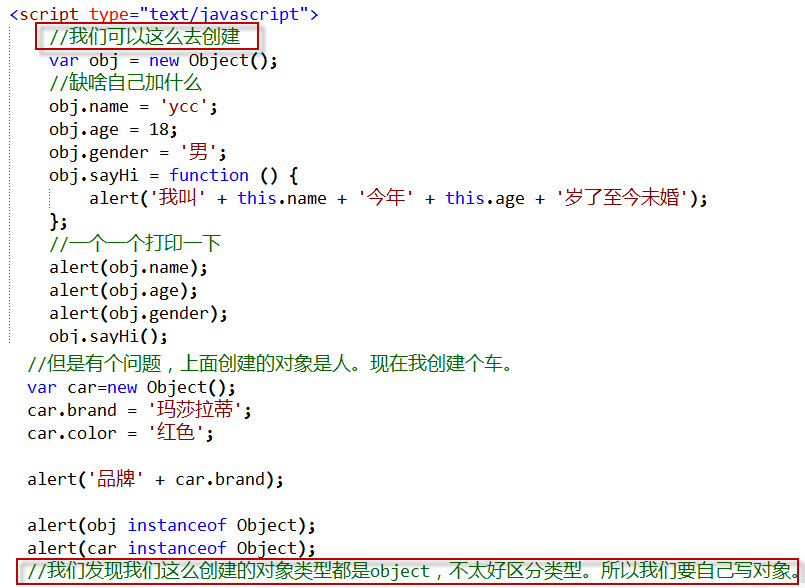Click the alert('我叫' + this.name ...) line
Image resolution: width=805 pixels, height=588 pixels.
pyautogui.click(x=398, y=198)
